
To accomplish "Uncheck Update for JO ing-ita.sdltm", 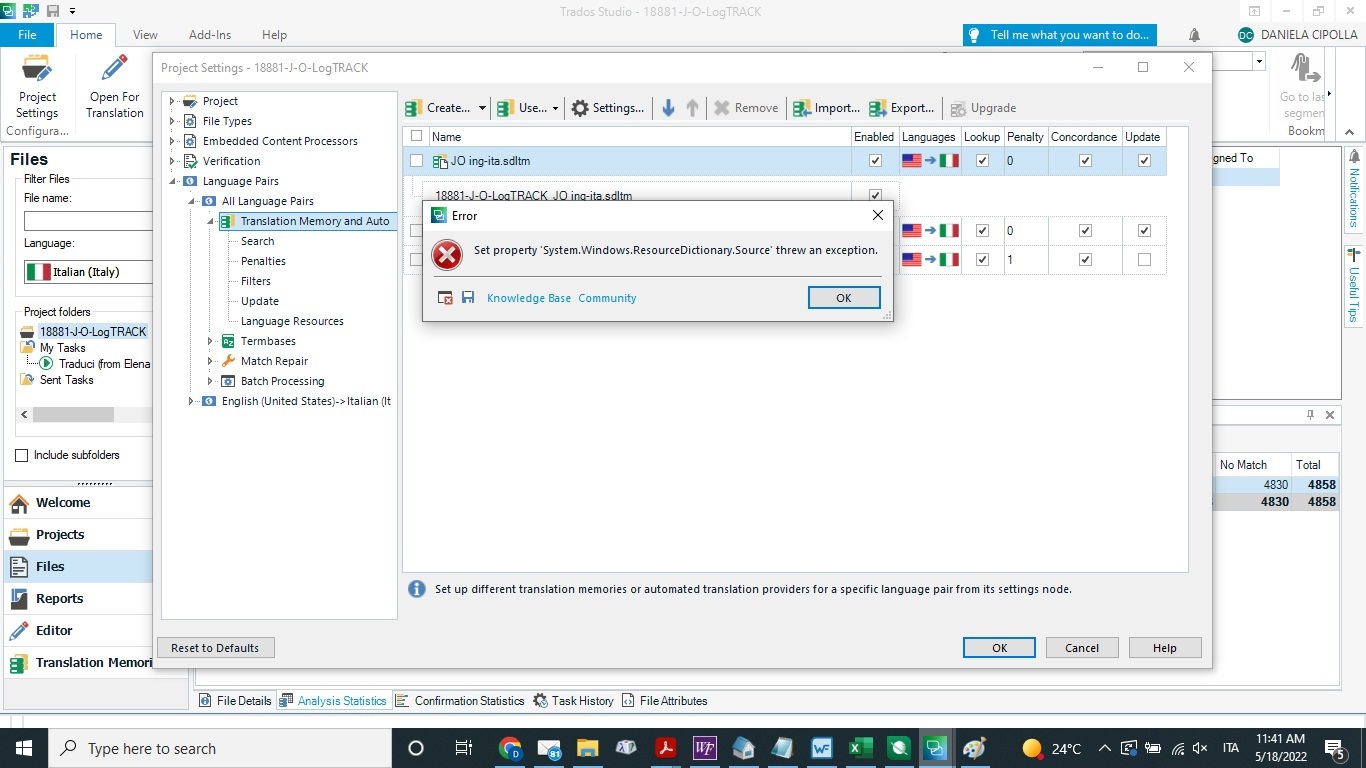I will (1144, 161).
